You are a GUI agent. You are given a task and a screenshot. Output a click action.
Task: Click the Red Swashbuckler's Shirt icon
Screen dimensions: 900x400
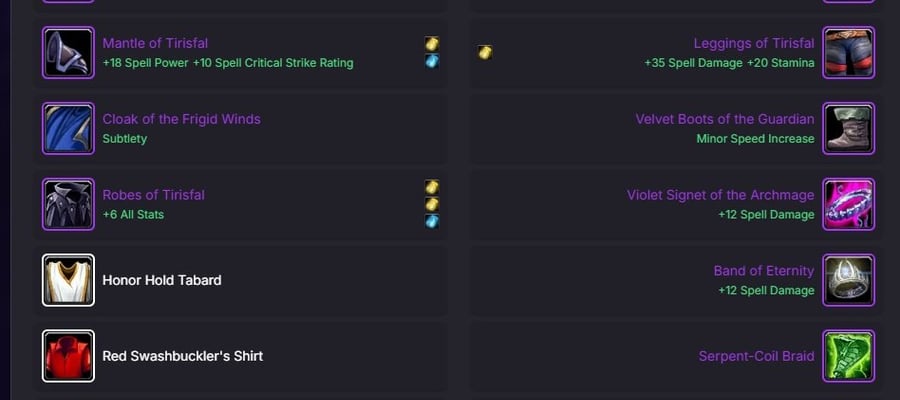click(68, 356)
